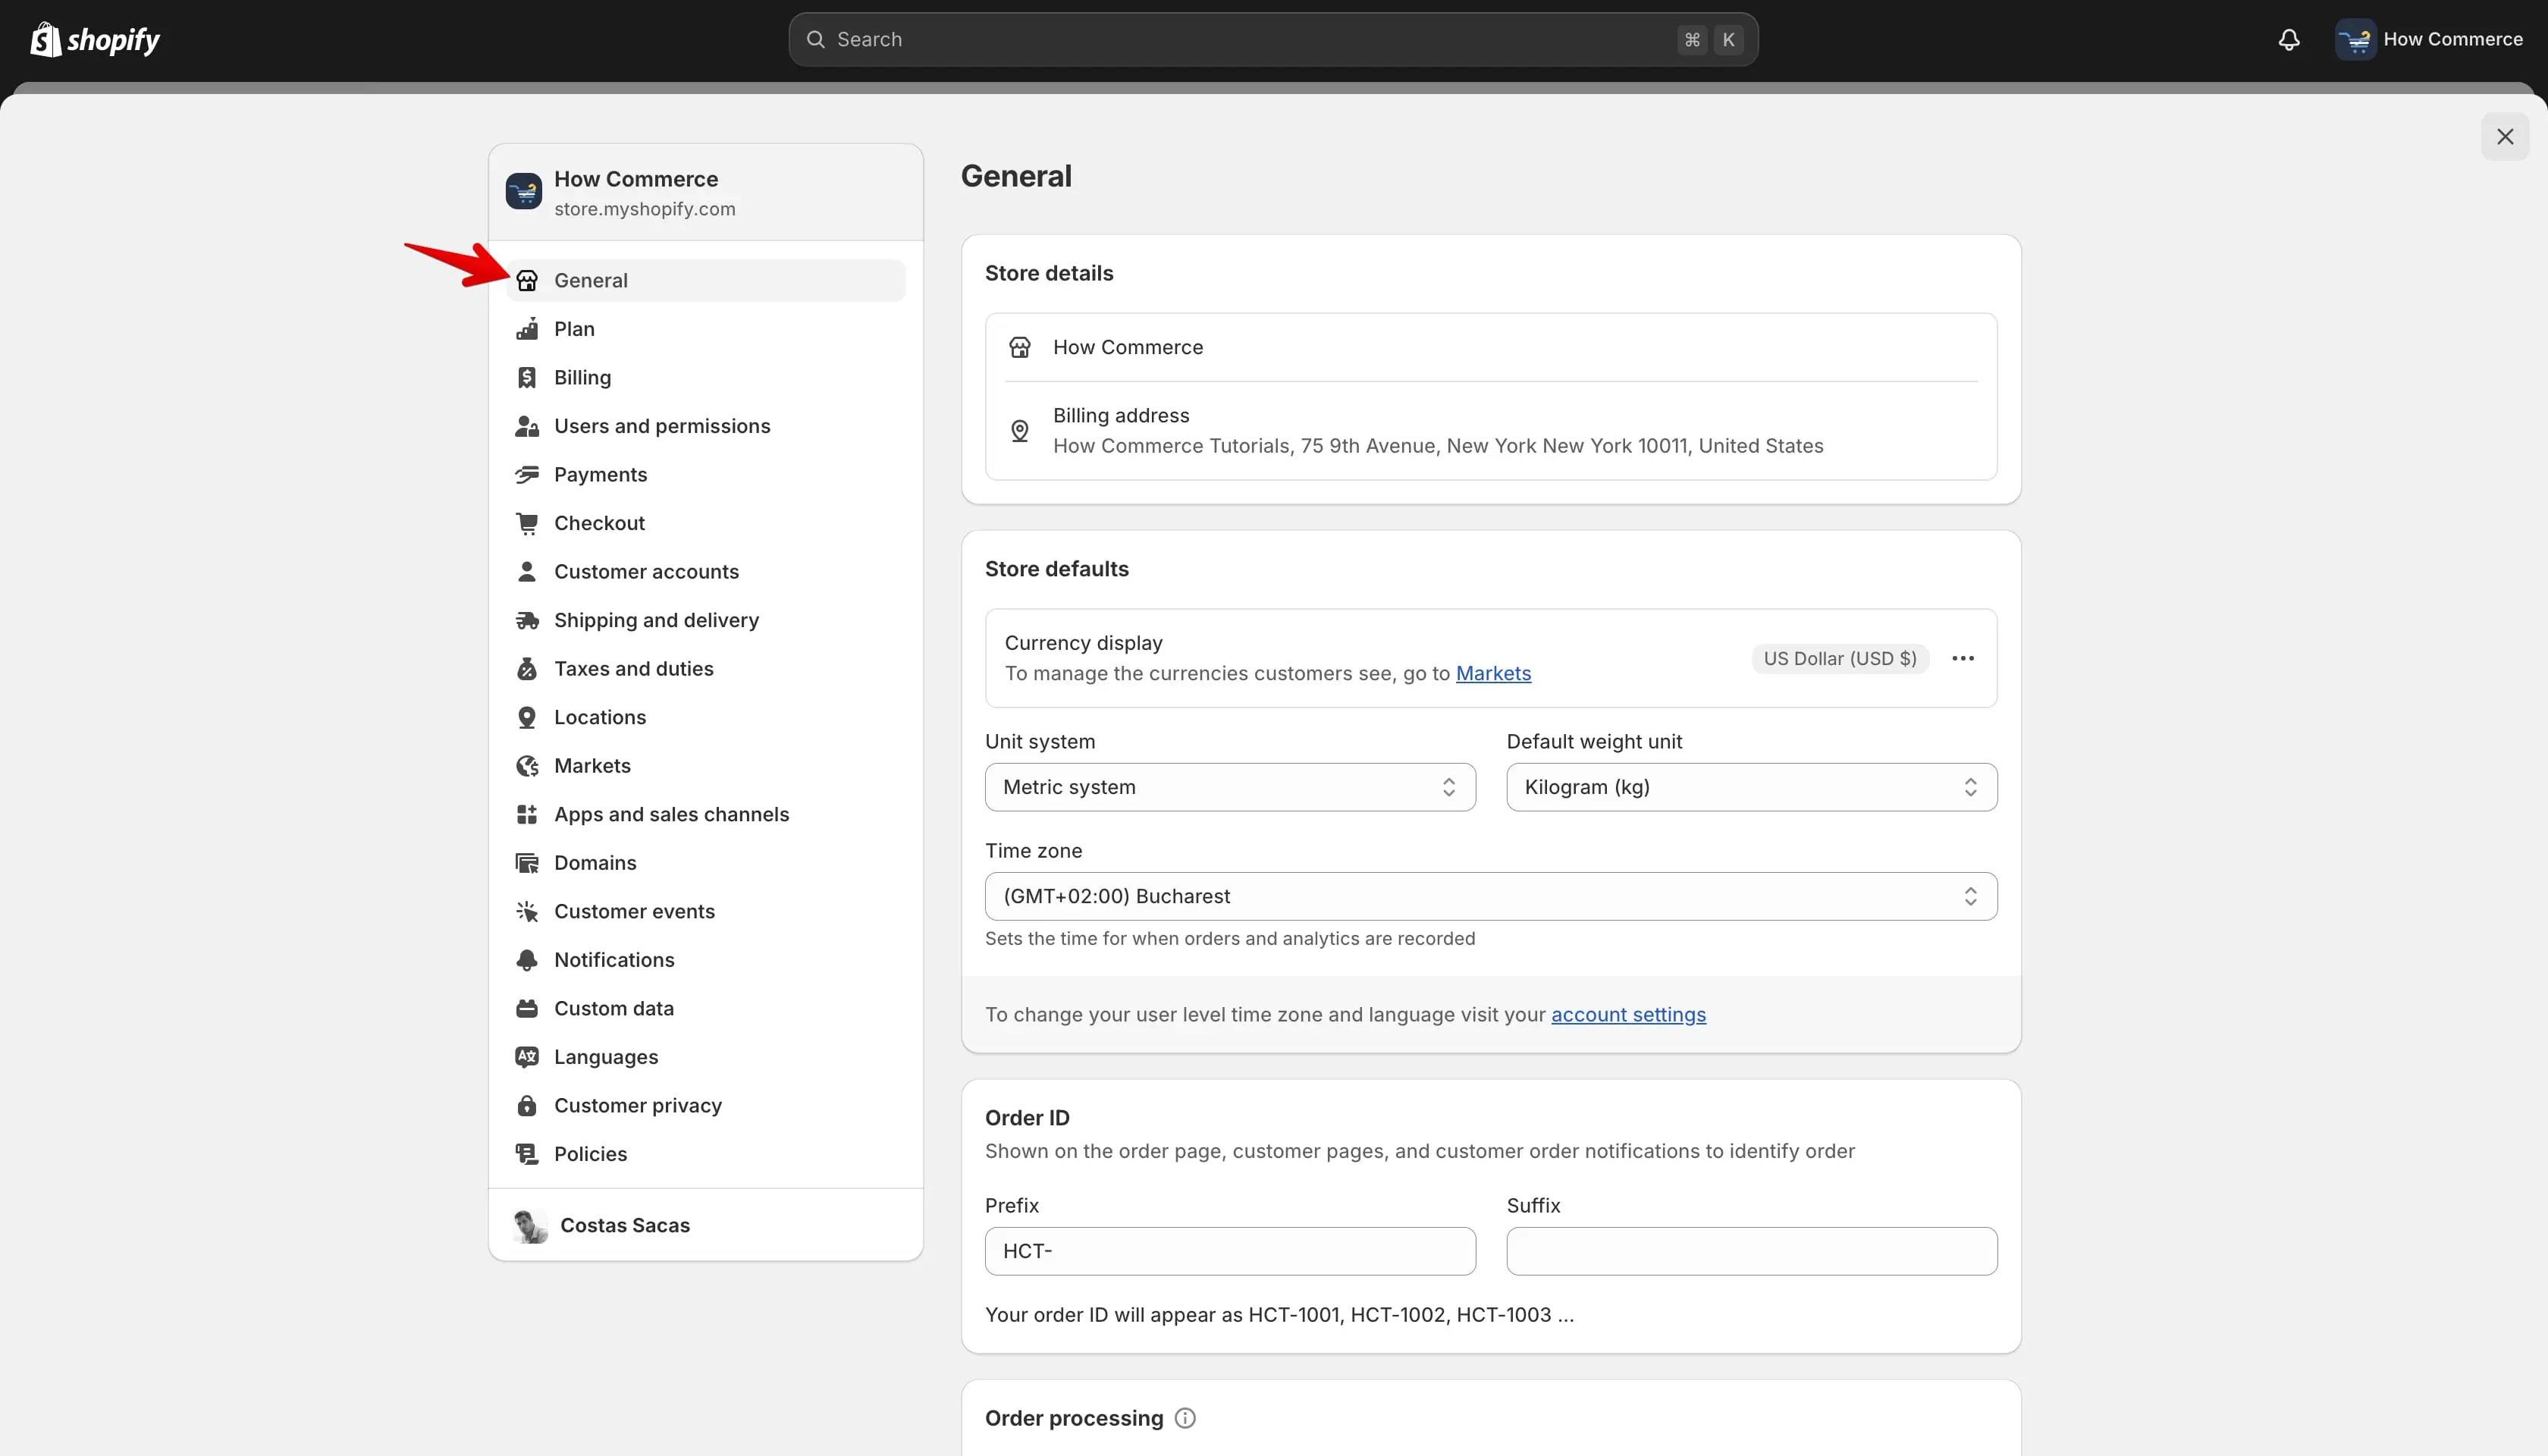Click the General storefront icon in sidebar

click(x=527, y=281)
